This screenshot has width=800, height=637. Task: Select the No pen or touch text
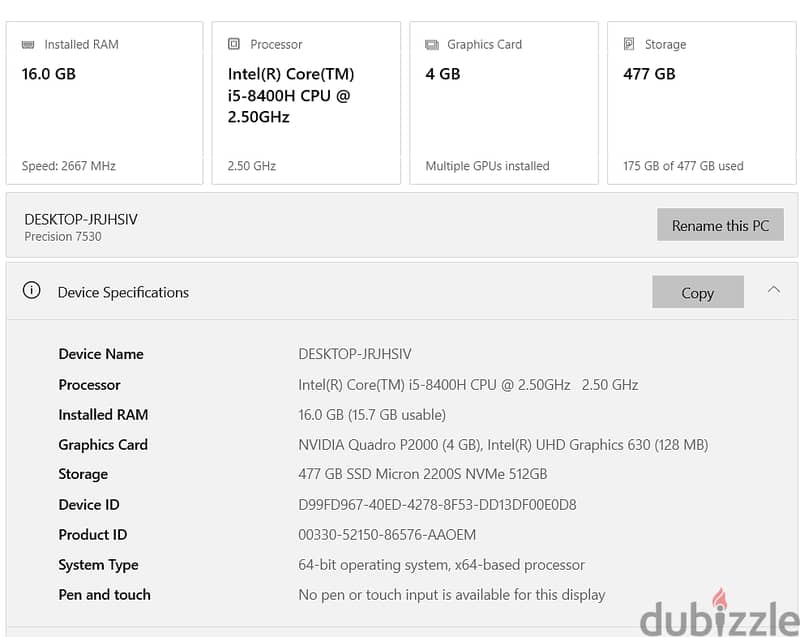click(452, 595)
